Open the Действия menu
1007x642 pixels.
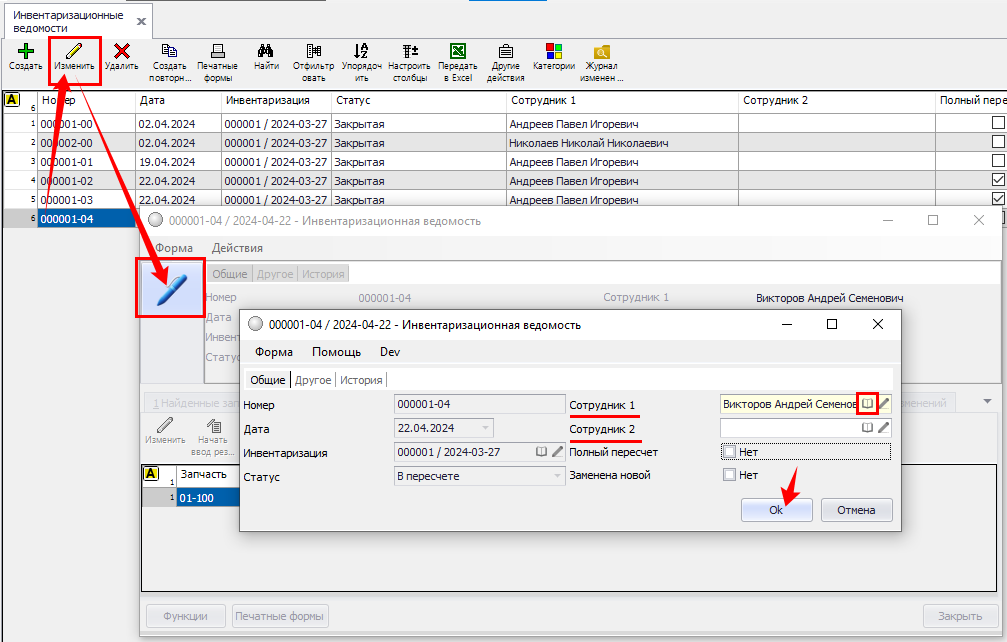point(237,248)
